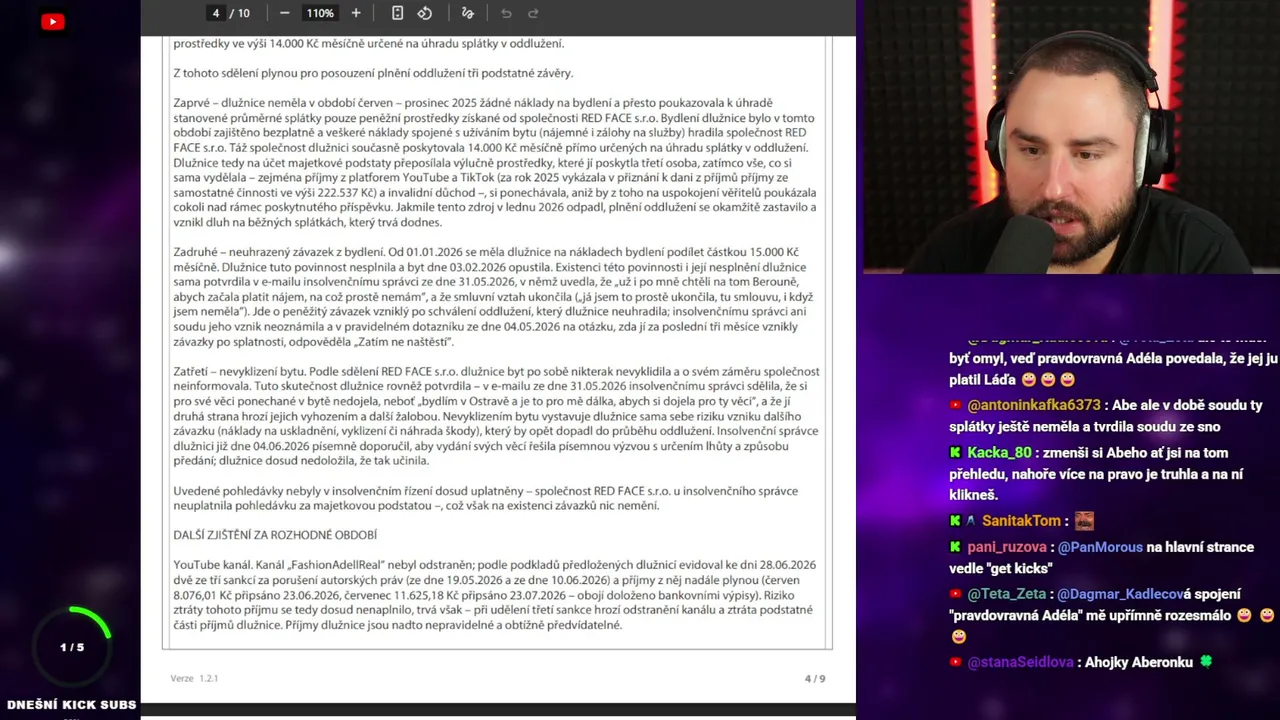
Task: Click the username @Teta_Zeta in chat
Action: point(1007,594)
